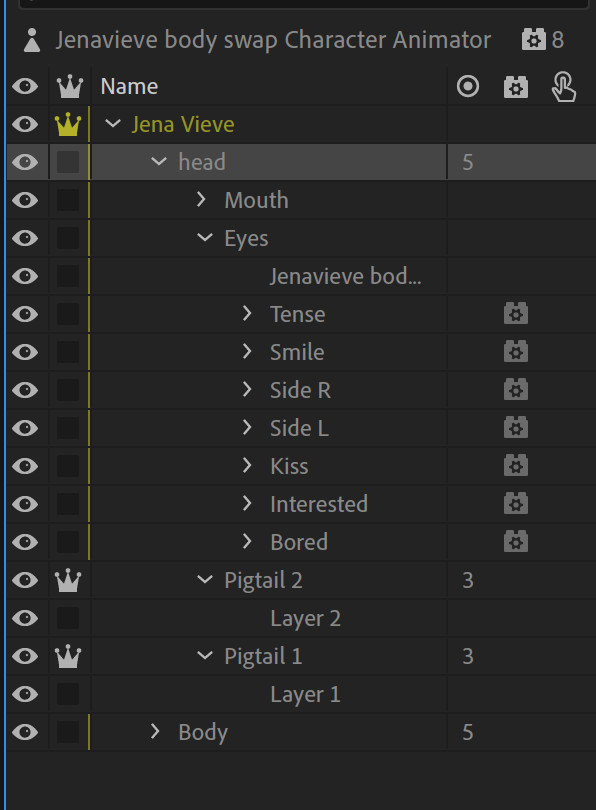Expand the Smile group
Viewport: 596px width, 810px height.
click(247, 351)
